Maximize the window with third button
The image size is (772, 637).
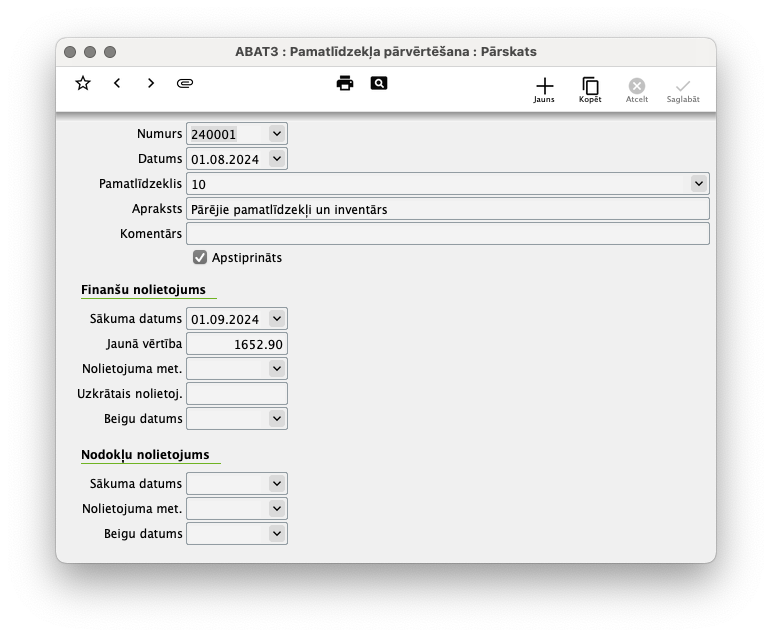point(110,52)
